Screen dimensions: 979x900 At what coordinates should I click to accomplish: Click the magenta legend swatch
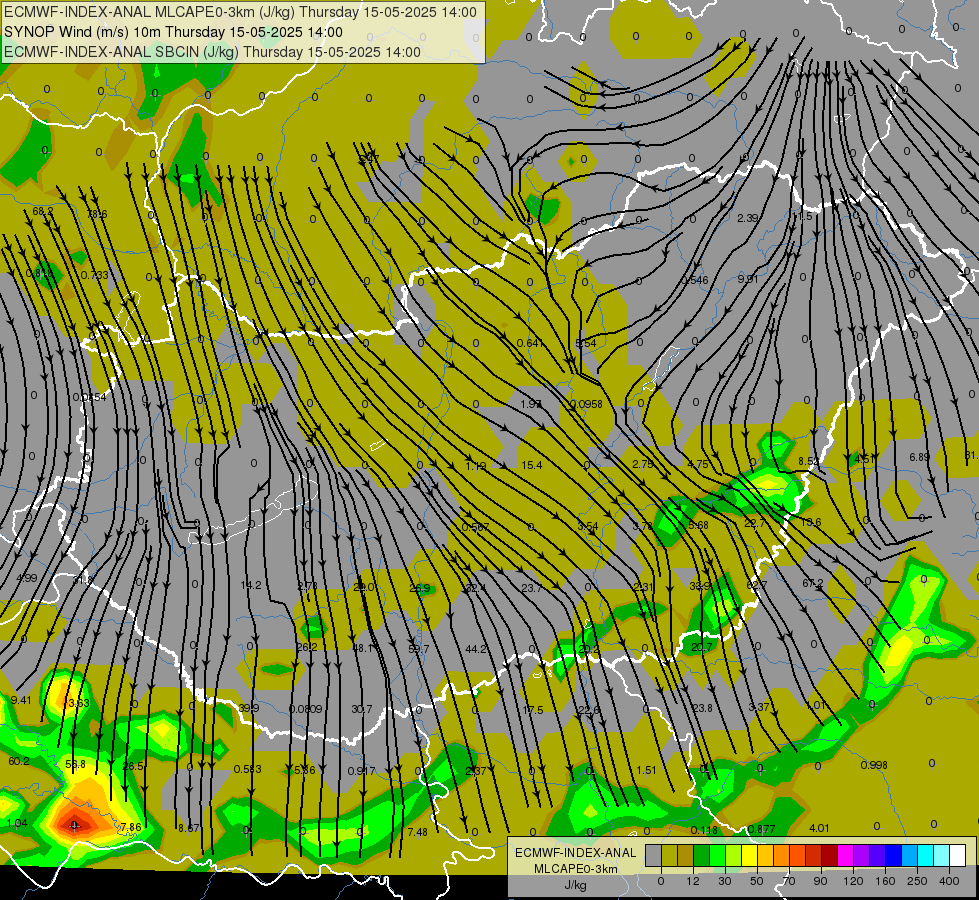pos(845,855)
